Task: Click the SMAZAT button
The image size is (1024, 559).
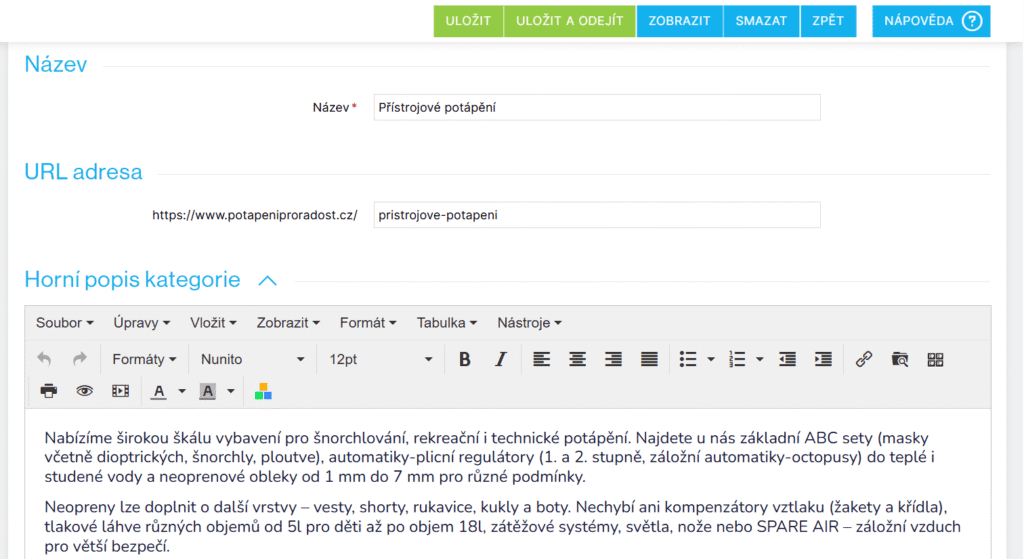Action: point(761,21)
